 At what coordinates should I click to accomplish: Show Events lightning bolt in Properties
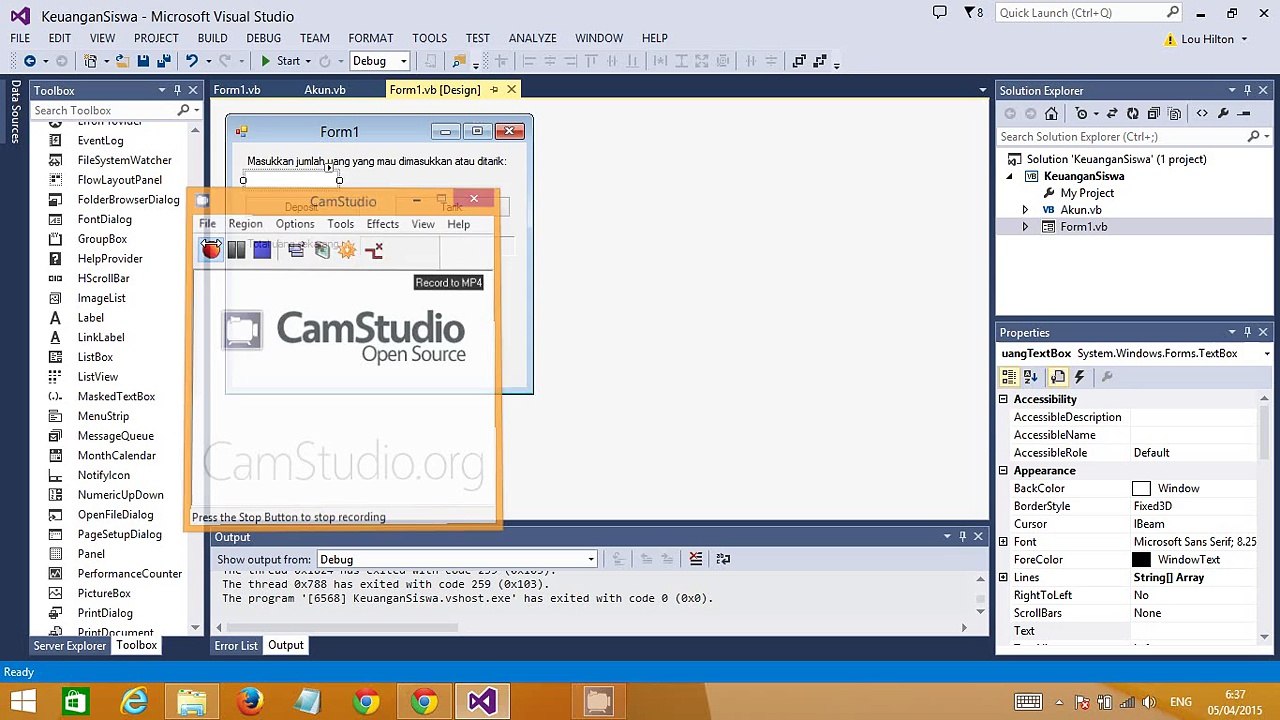[x=1079, y=377]
